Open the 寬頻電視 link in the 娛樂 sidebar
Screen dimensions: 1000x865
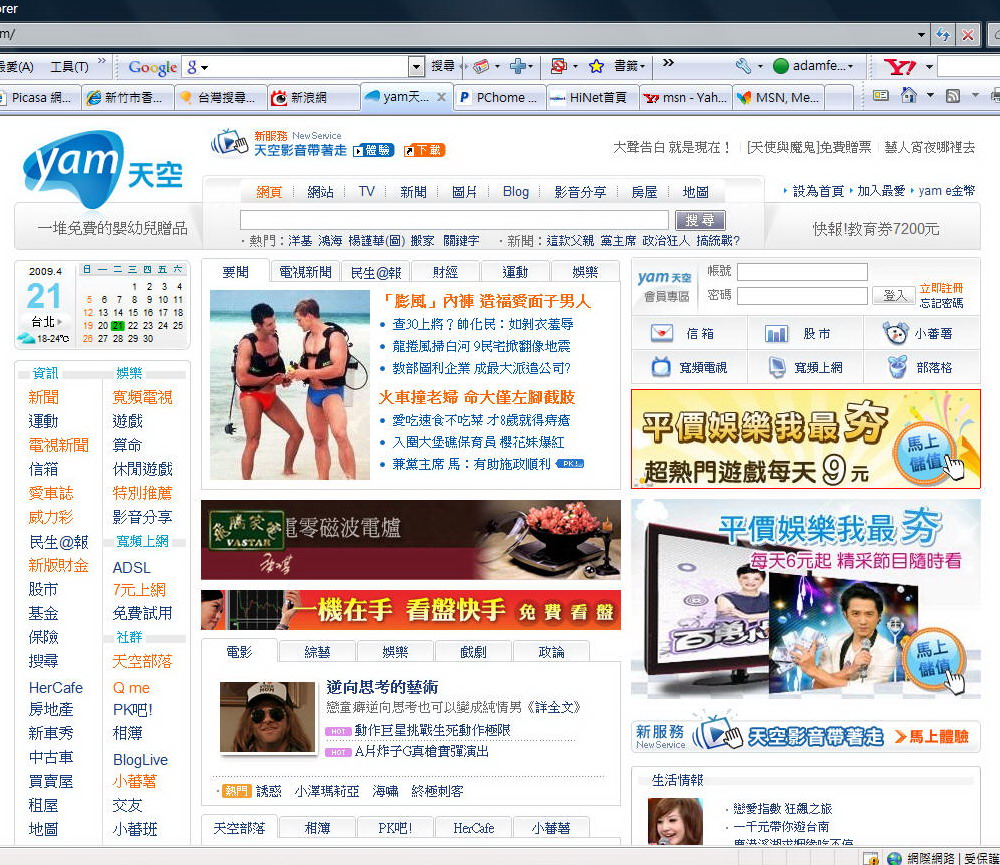pos(142,397)
